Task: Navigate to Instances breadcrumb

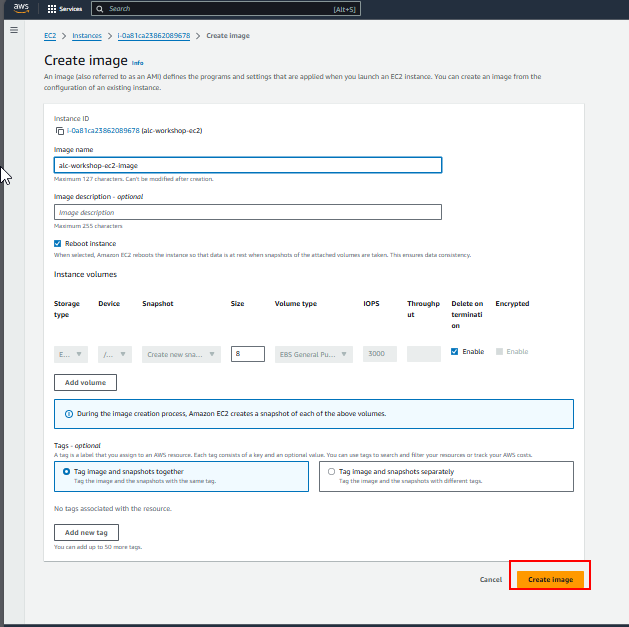Action: (x=86, y=35)
